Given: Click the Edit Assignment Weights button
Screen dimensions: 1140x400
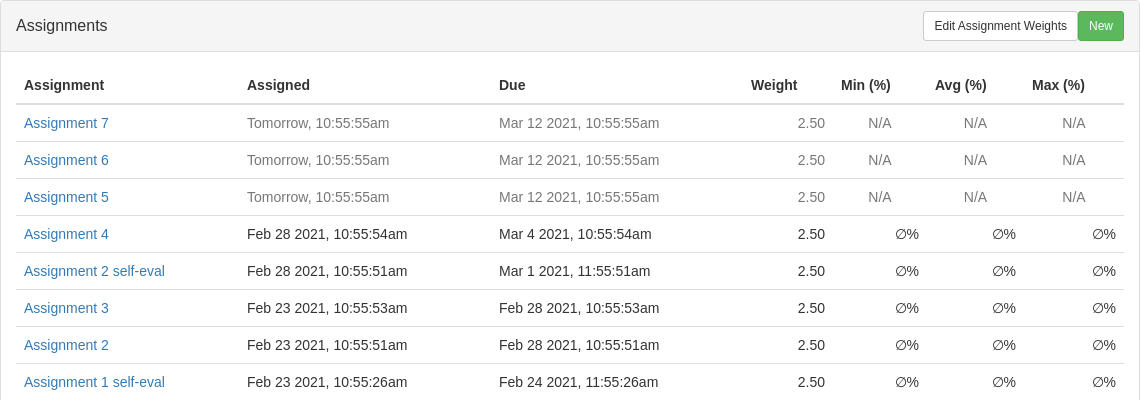Looking at the screenshot, I should [999, 26].
